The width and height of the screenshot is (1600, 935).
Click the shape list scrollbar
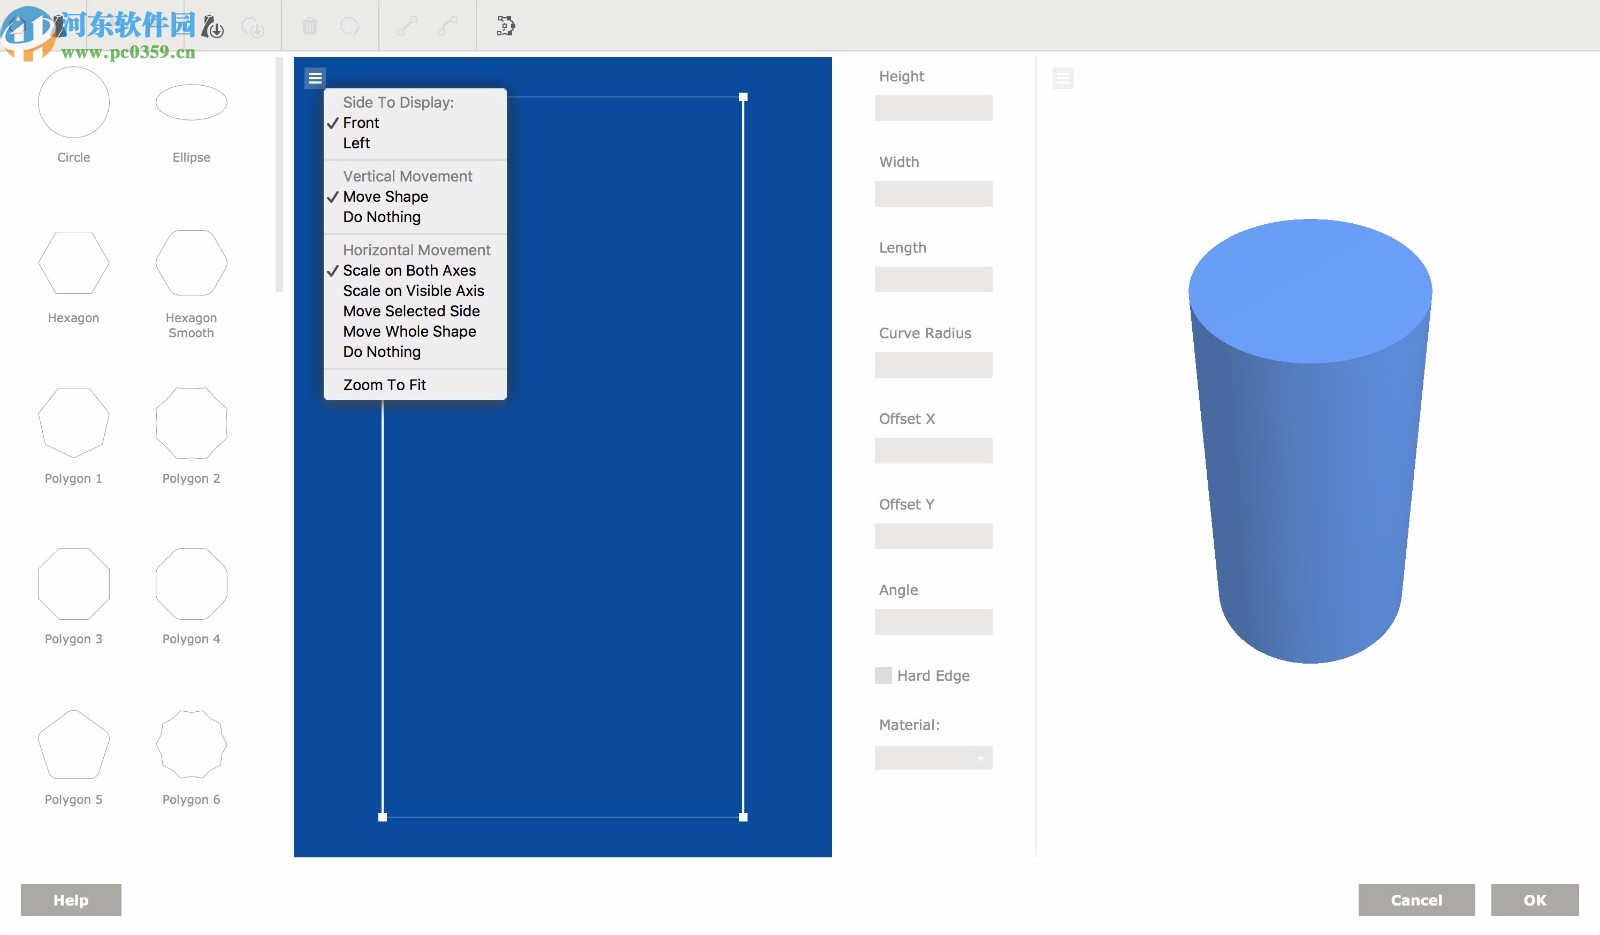(x=279, y=175)
